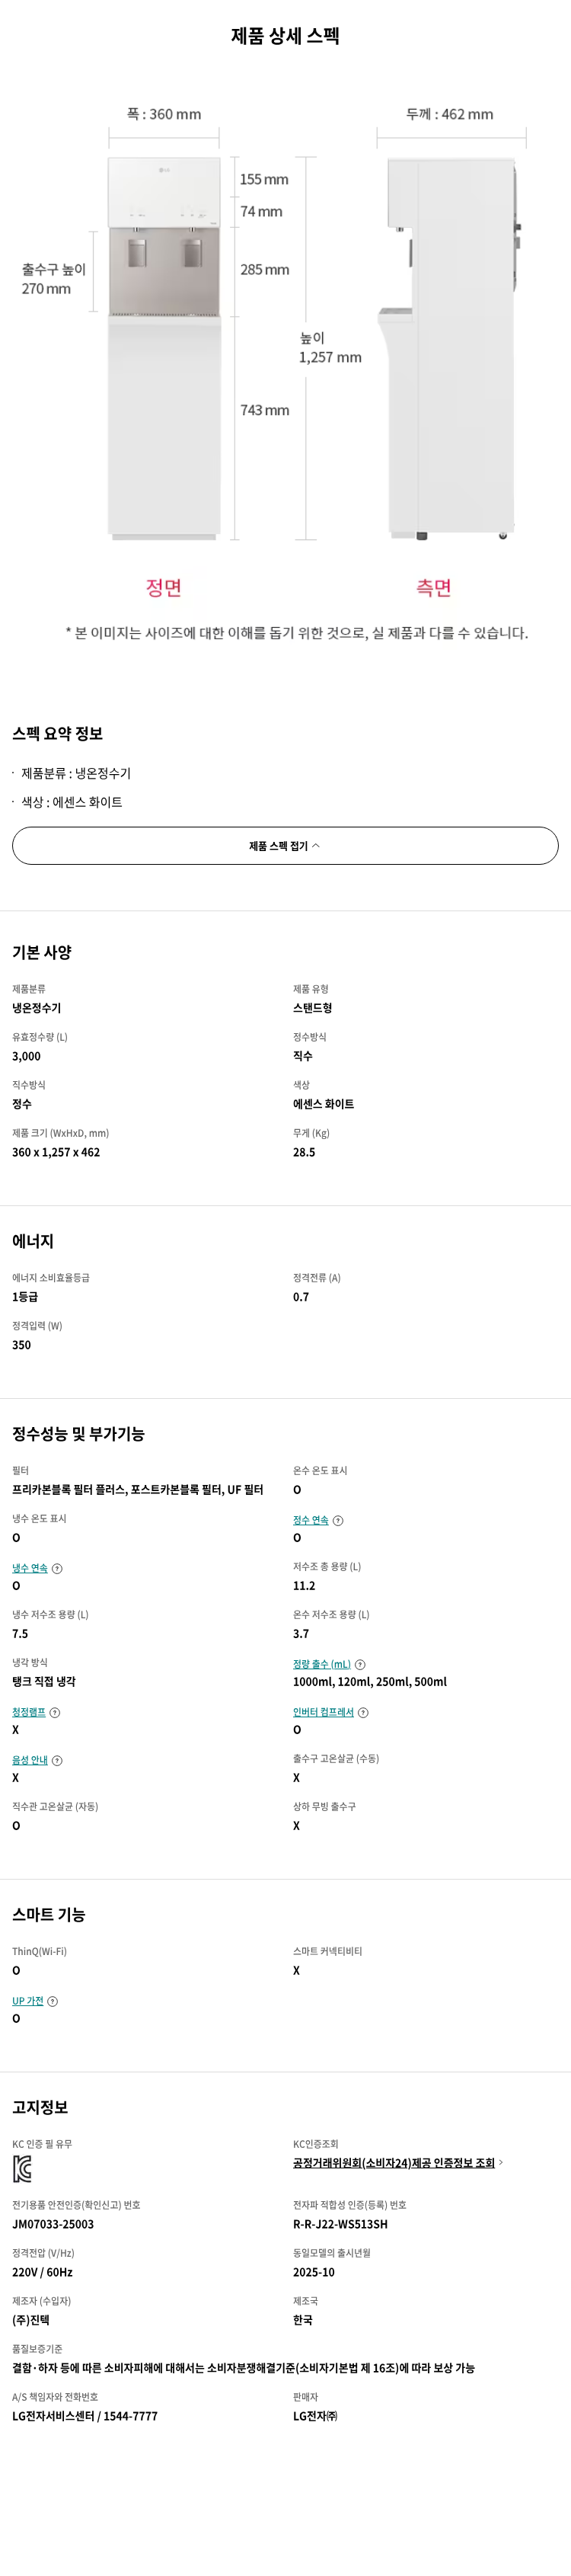Click the 제품 상세 스펙 page title
571x2576 pixels.
(x=285, y=37)
